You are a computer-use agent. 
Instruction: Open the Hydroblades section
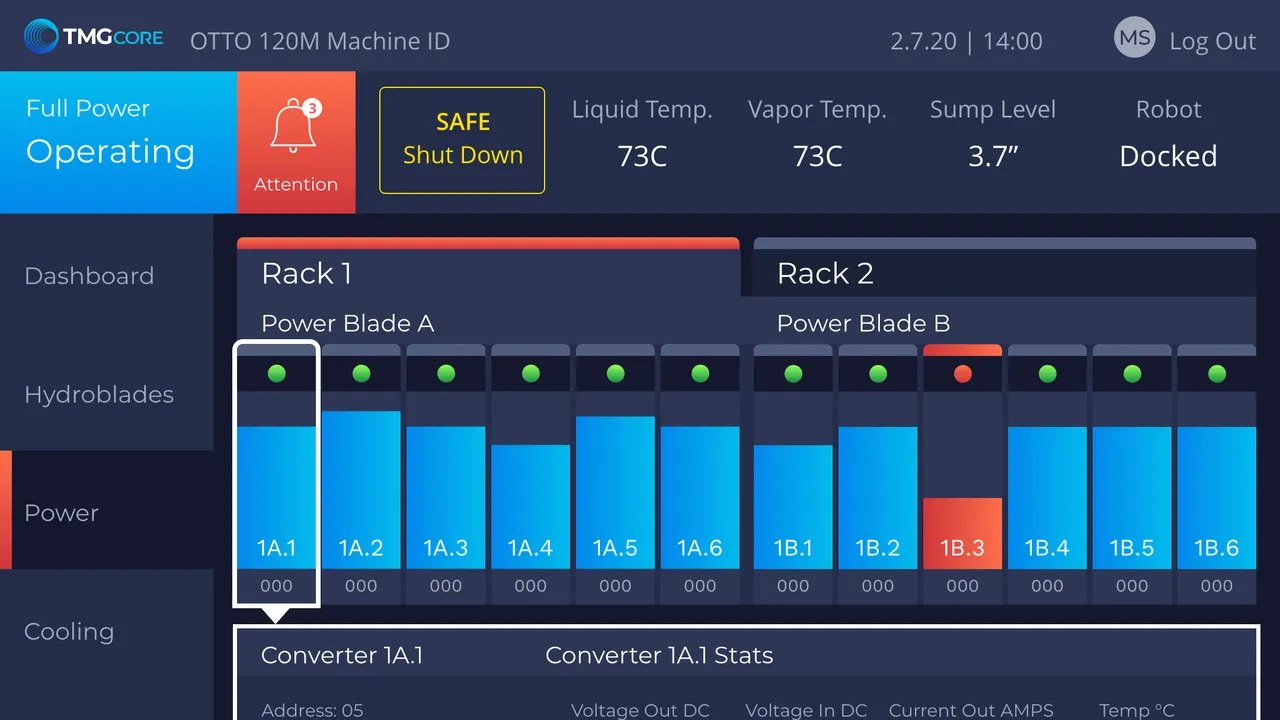[107, 394]
